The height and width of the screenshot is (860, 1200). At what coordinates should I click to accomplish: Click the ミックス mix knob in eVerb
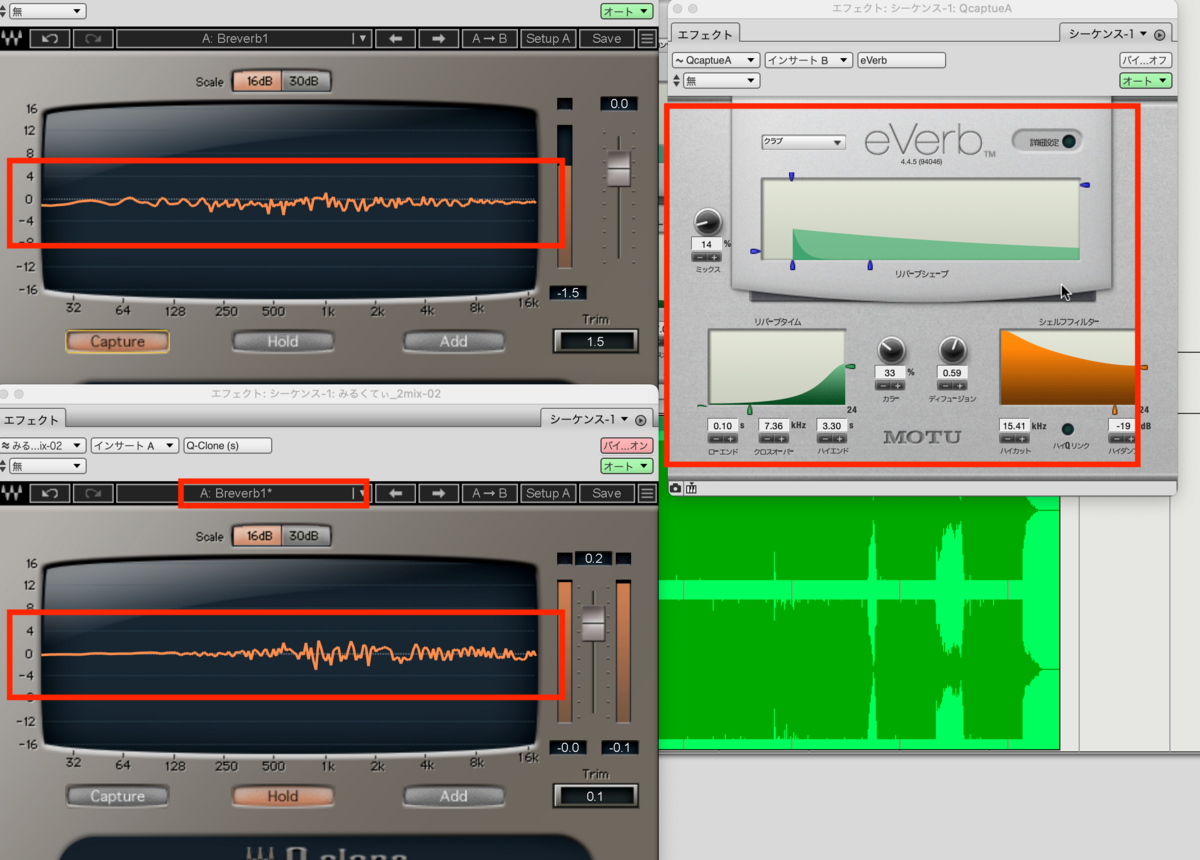(x=707, y=222)
